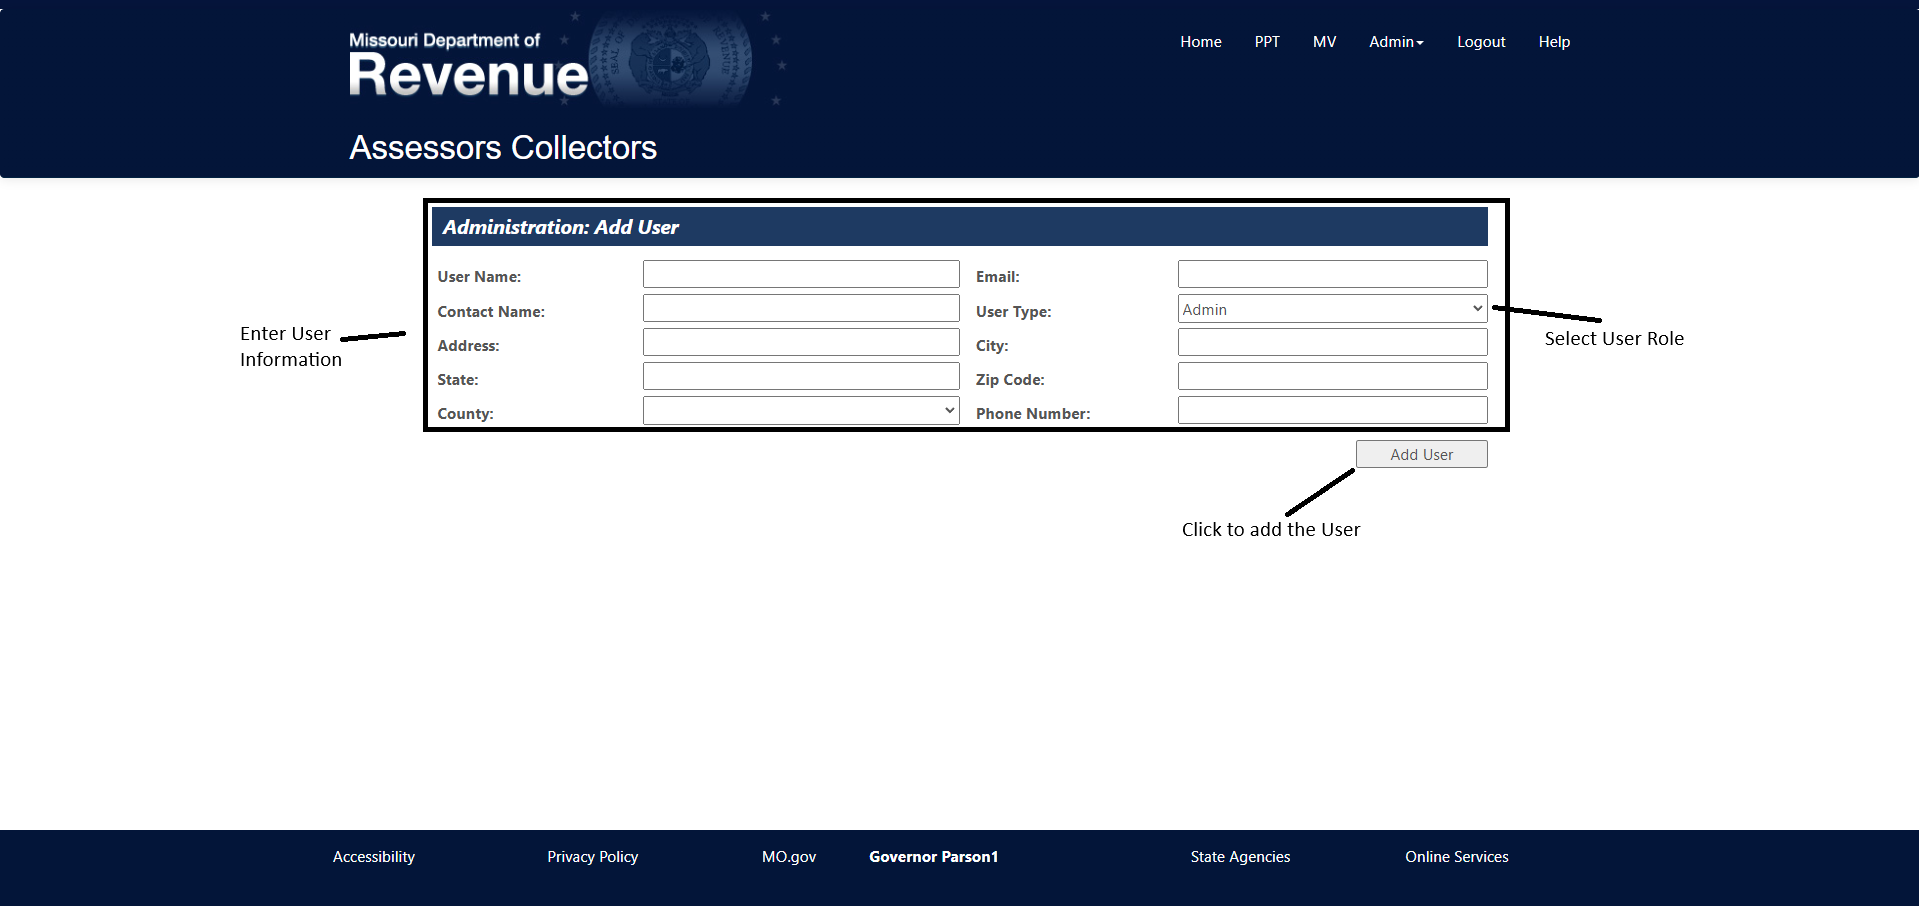This screenshot has height=906, width=1919.
Task: Visit the Online Services footer link
Action: [x=1456, y=857]
